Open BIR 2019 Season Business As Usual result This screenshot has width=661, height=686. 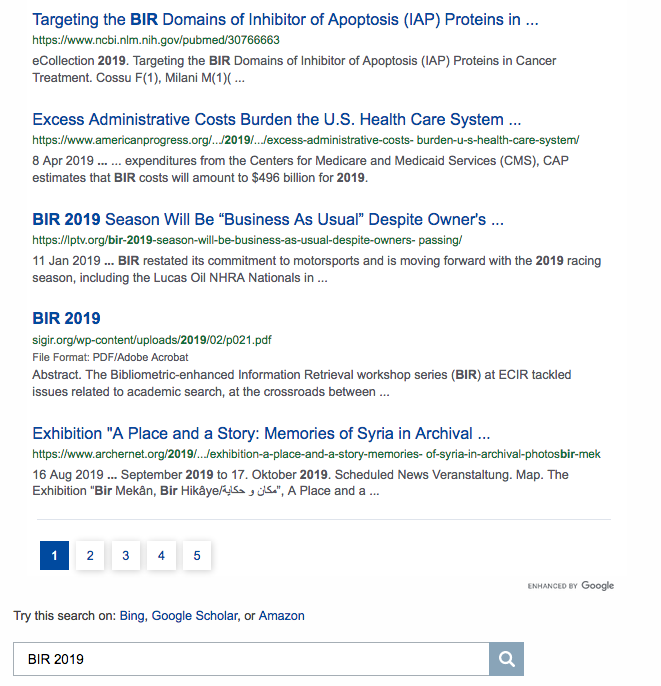tap(267, 219)
